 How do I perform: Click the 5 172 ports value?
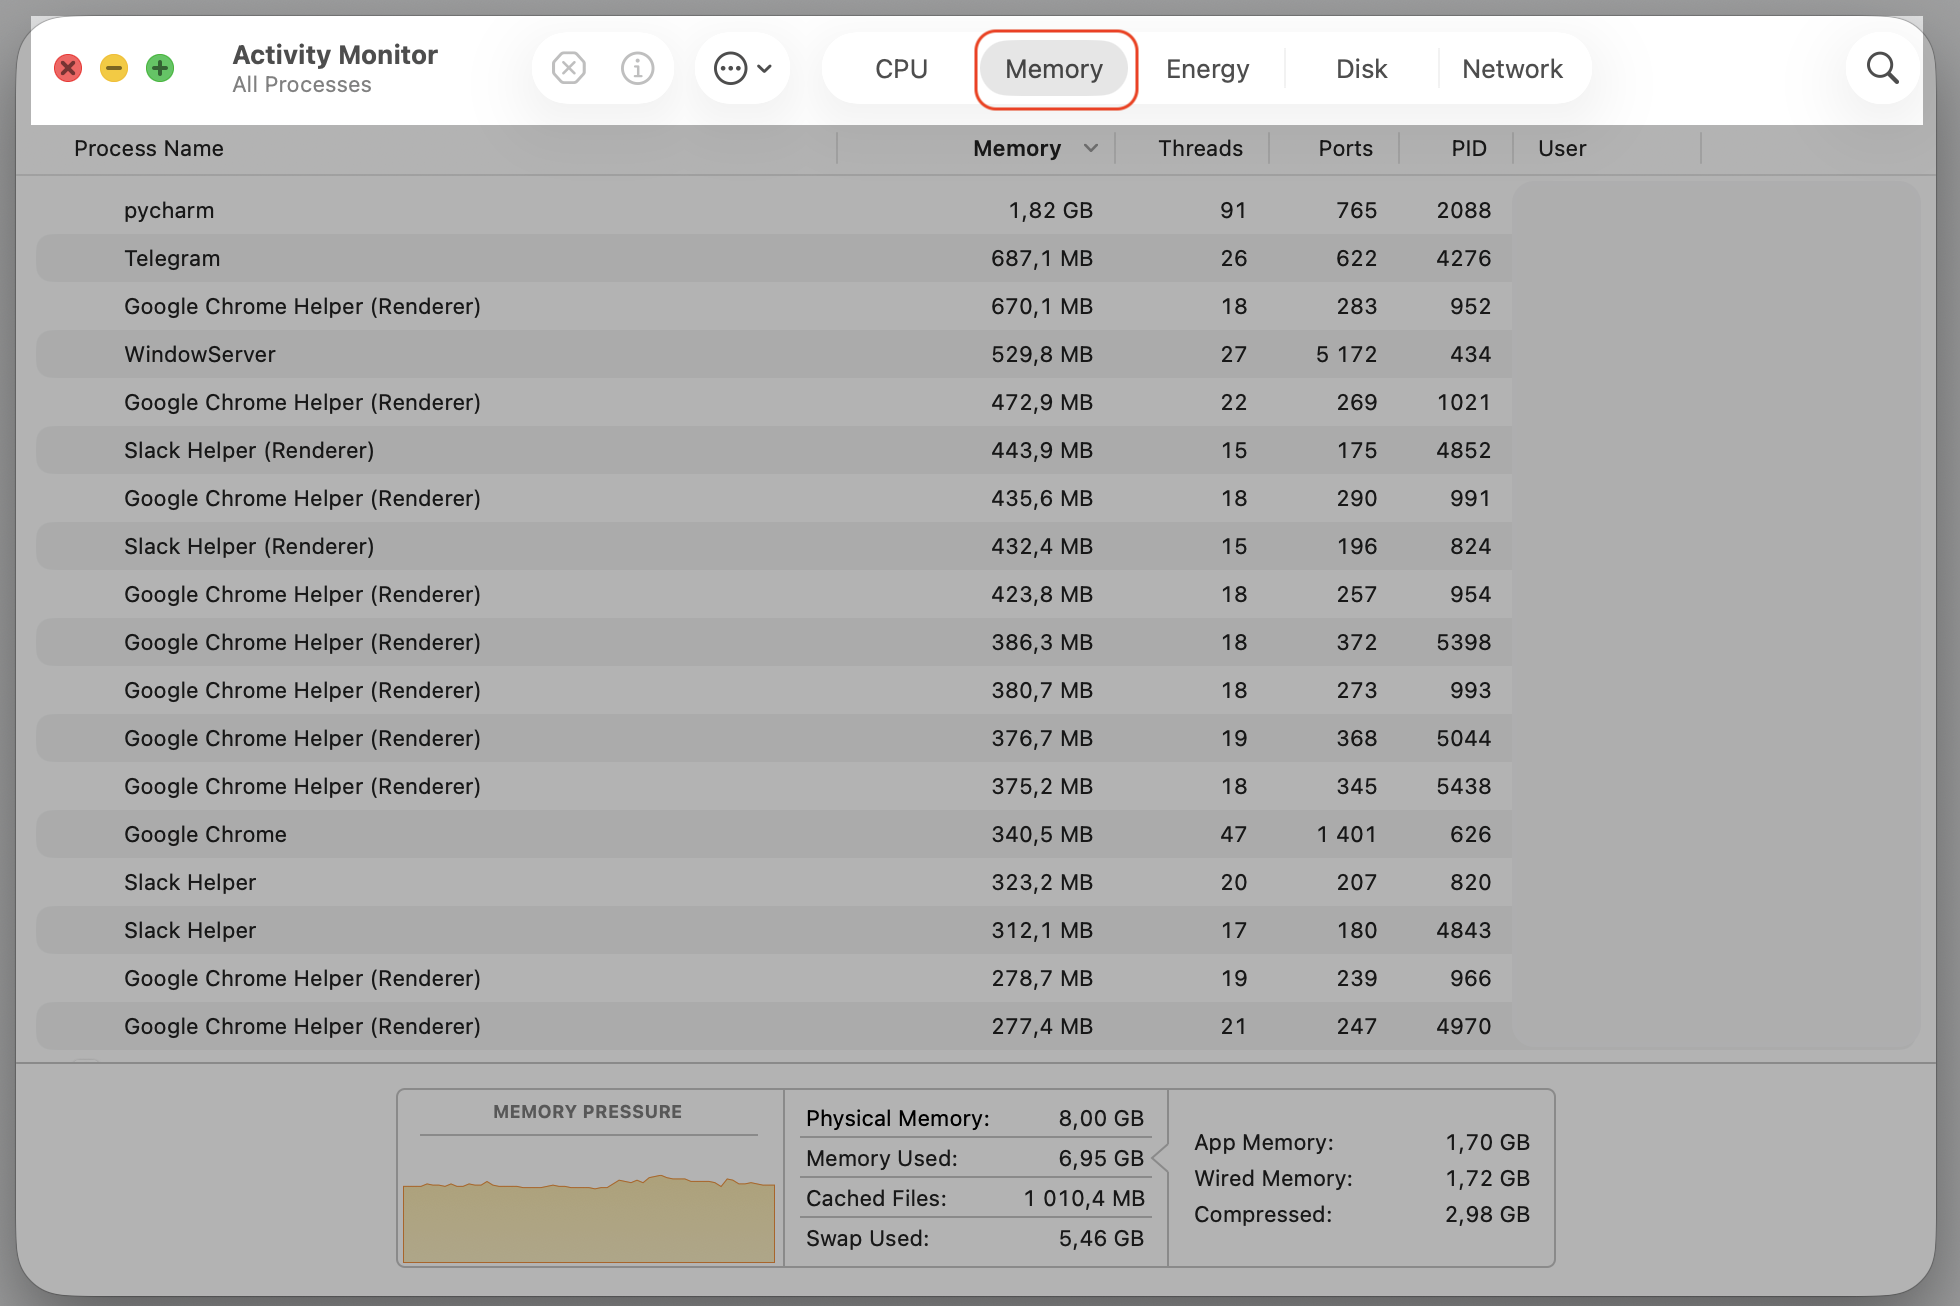[x=1346, y=354]
